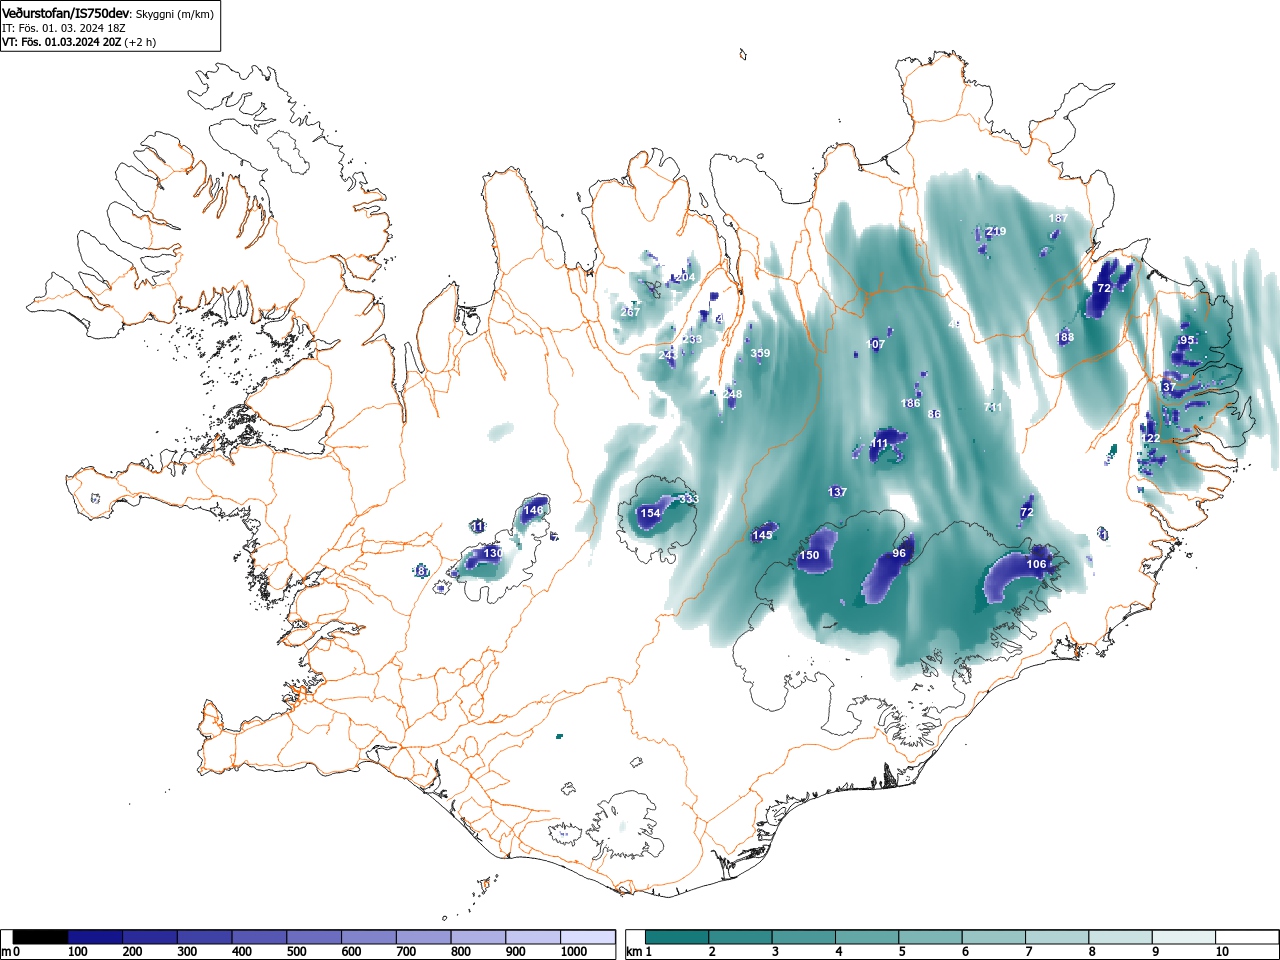Select the swatch between 700 and 800 m
This screenshot has height=960, width=1280.
pyautogui.click(x=424, y=937)
